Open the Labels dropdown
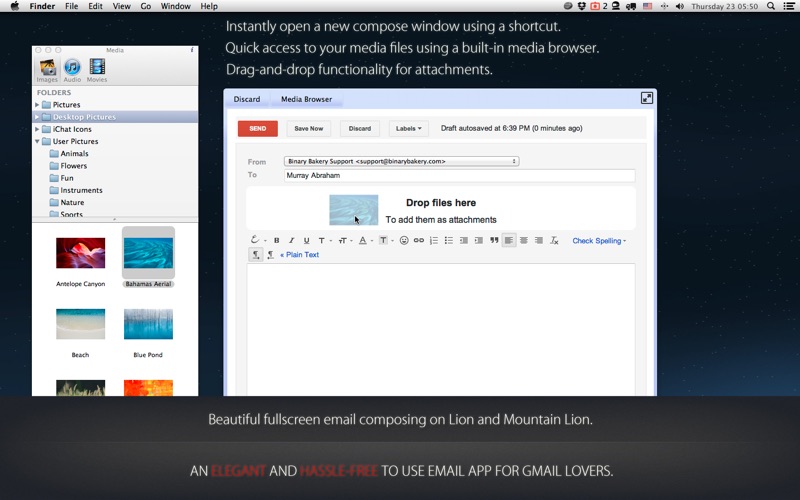Image resolution: width=800 pixels, height=500 pixels. pos(408,129)
